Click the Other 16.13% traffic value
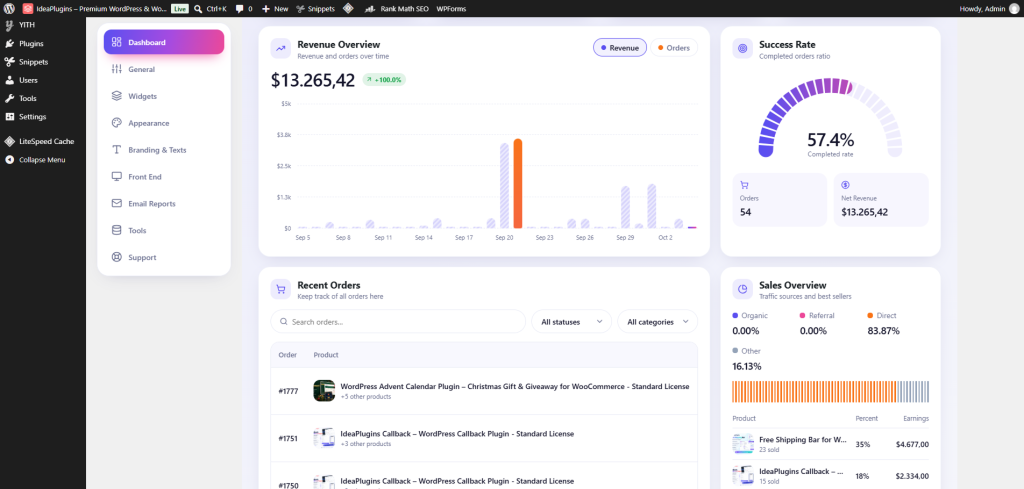Viewport: 1024px width, 489px height. click(746, 366)
